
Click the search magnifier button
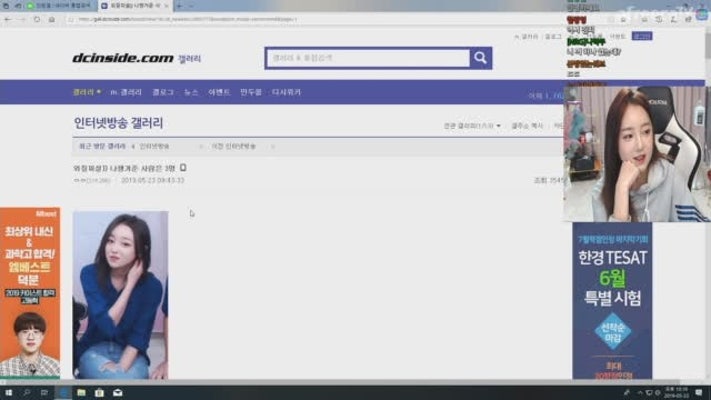(x=481, y=58)
